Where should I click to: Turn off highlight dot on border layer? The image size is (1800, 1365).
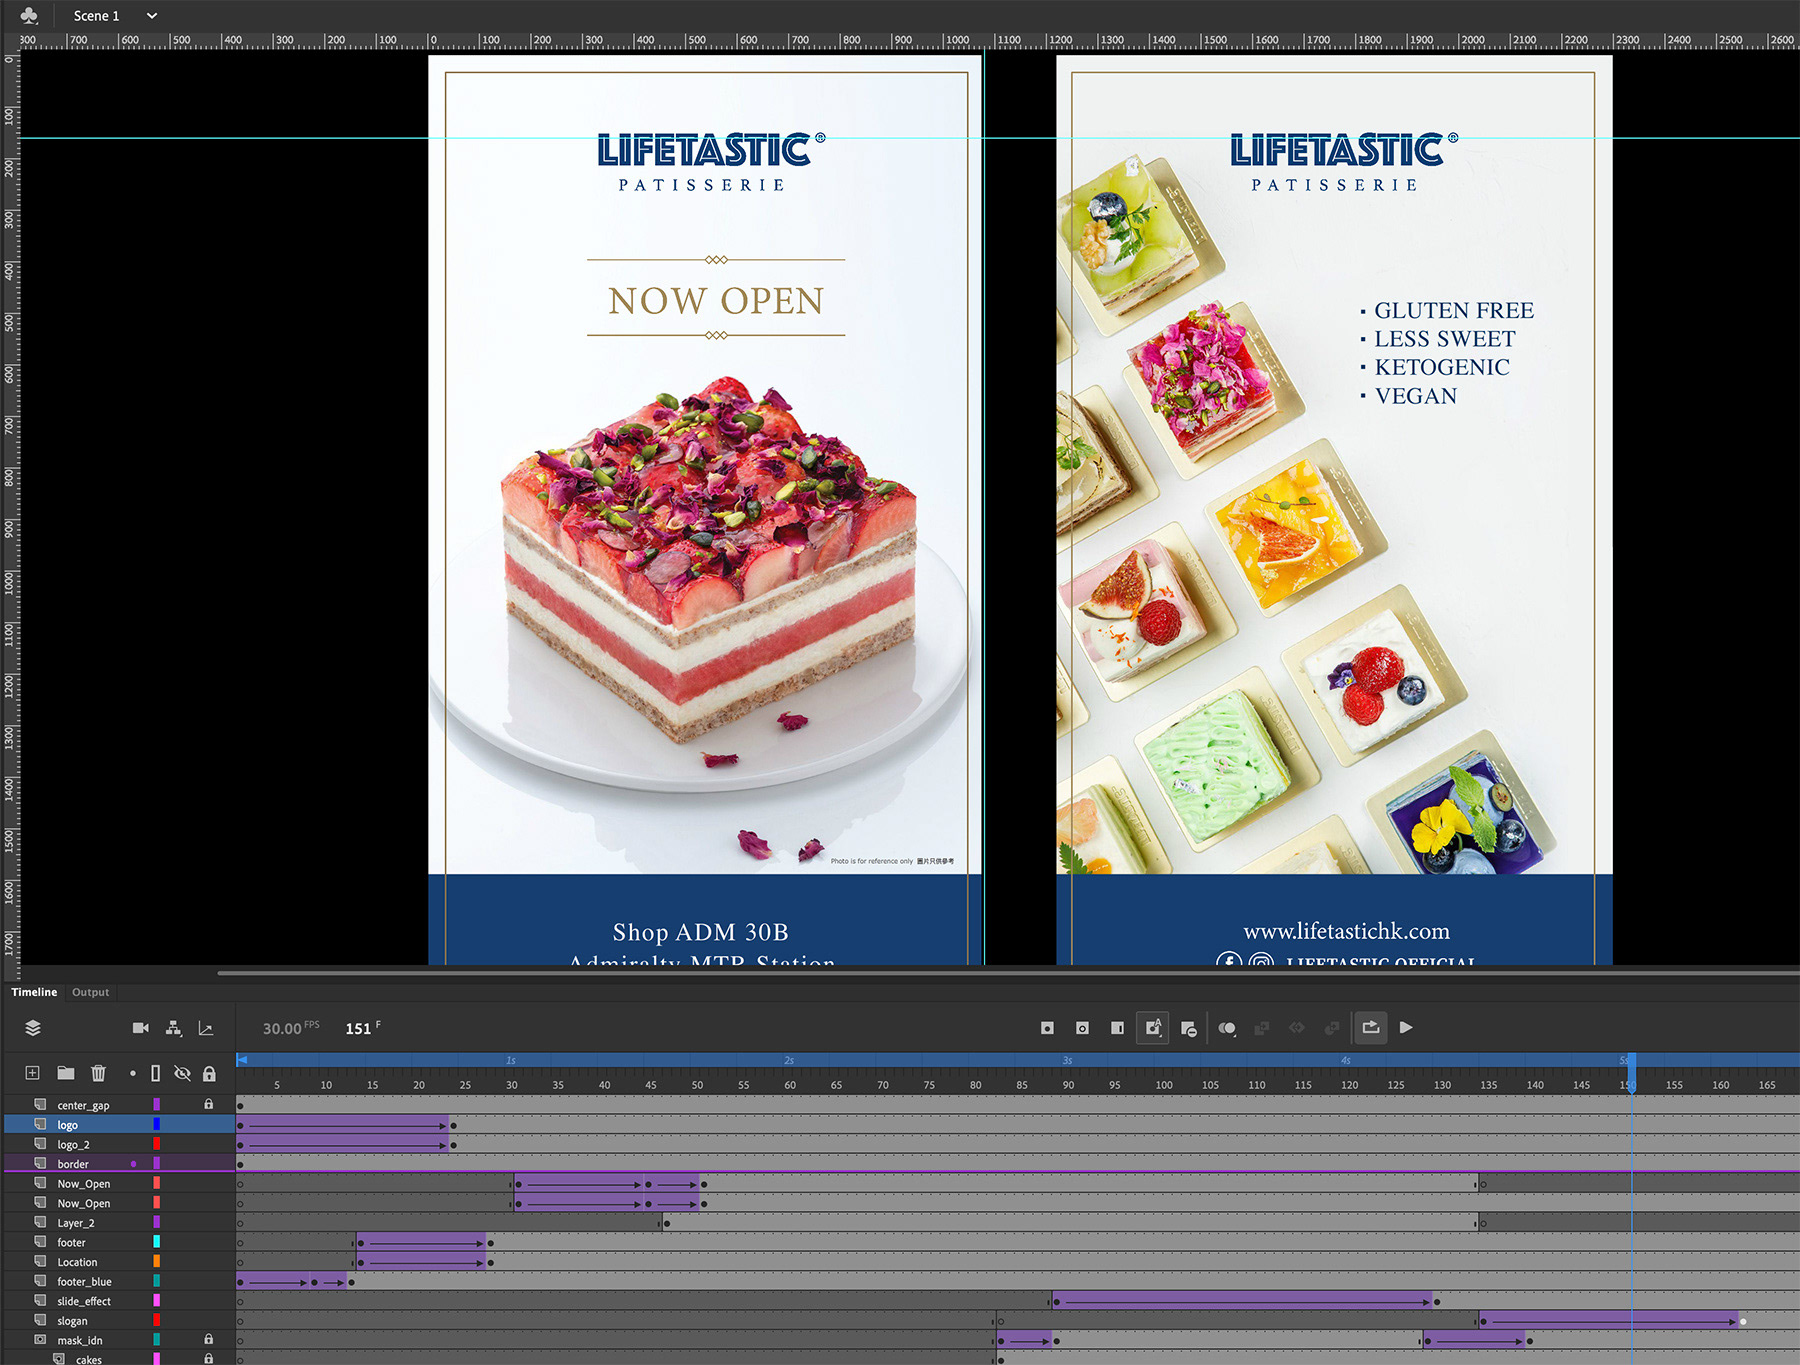(x=133, y=1164)
